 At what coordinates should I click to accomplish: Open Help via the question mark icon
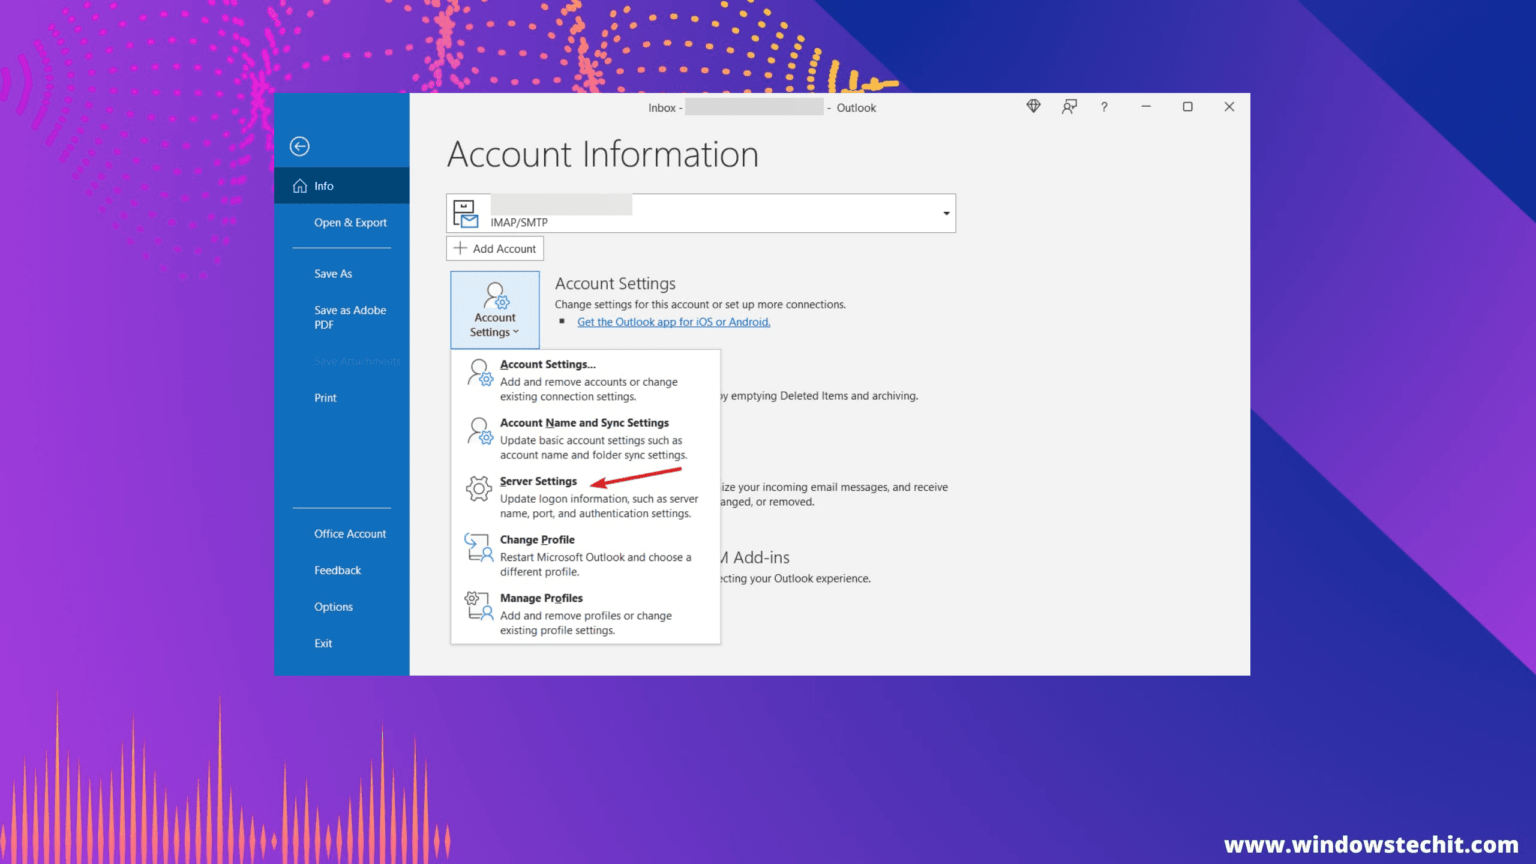click(1103, 106)
